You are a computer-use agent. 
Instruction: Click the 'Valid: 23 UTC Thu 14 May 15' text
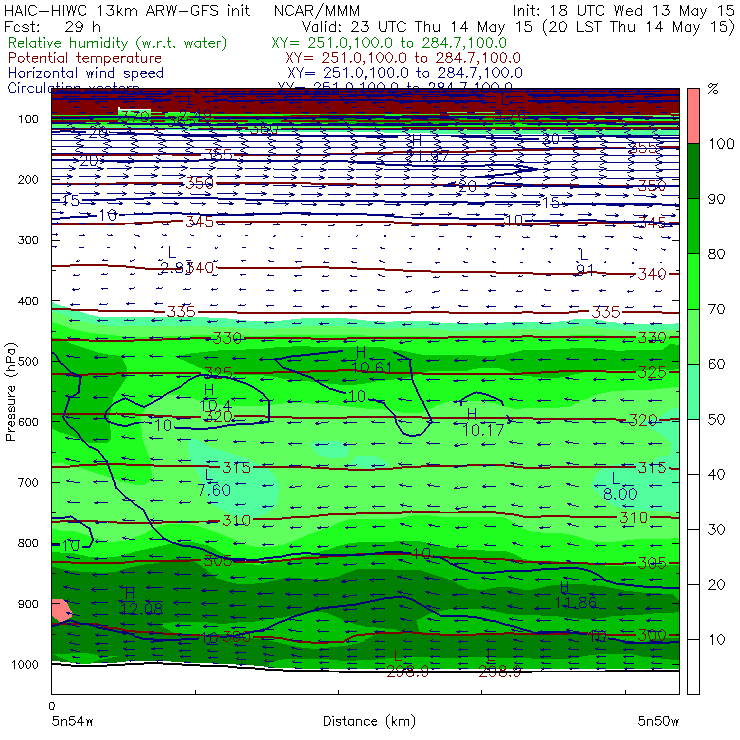417,26
